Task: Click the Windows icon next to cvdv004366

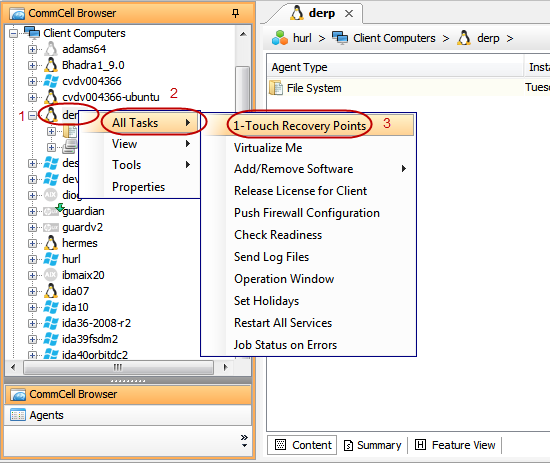Action: tap(51, 81)
